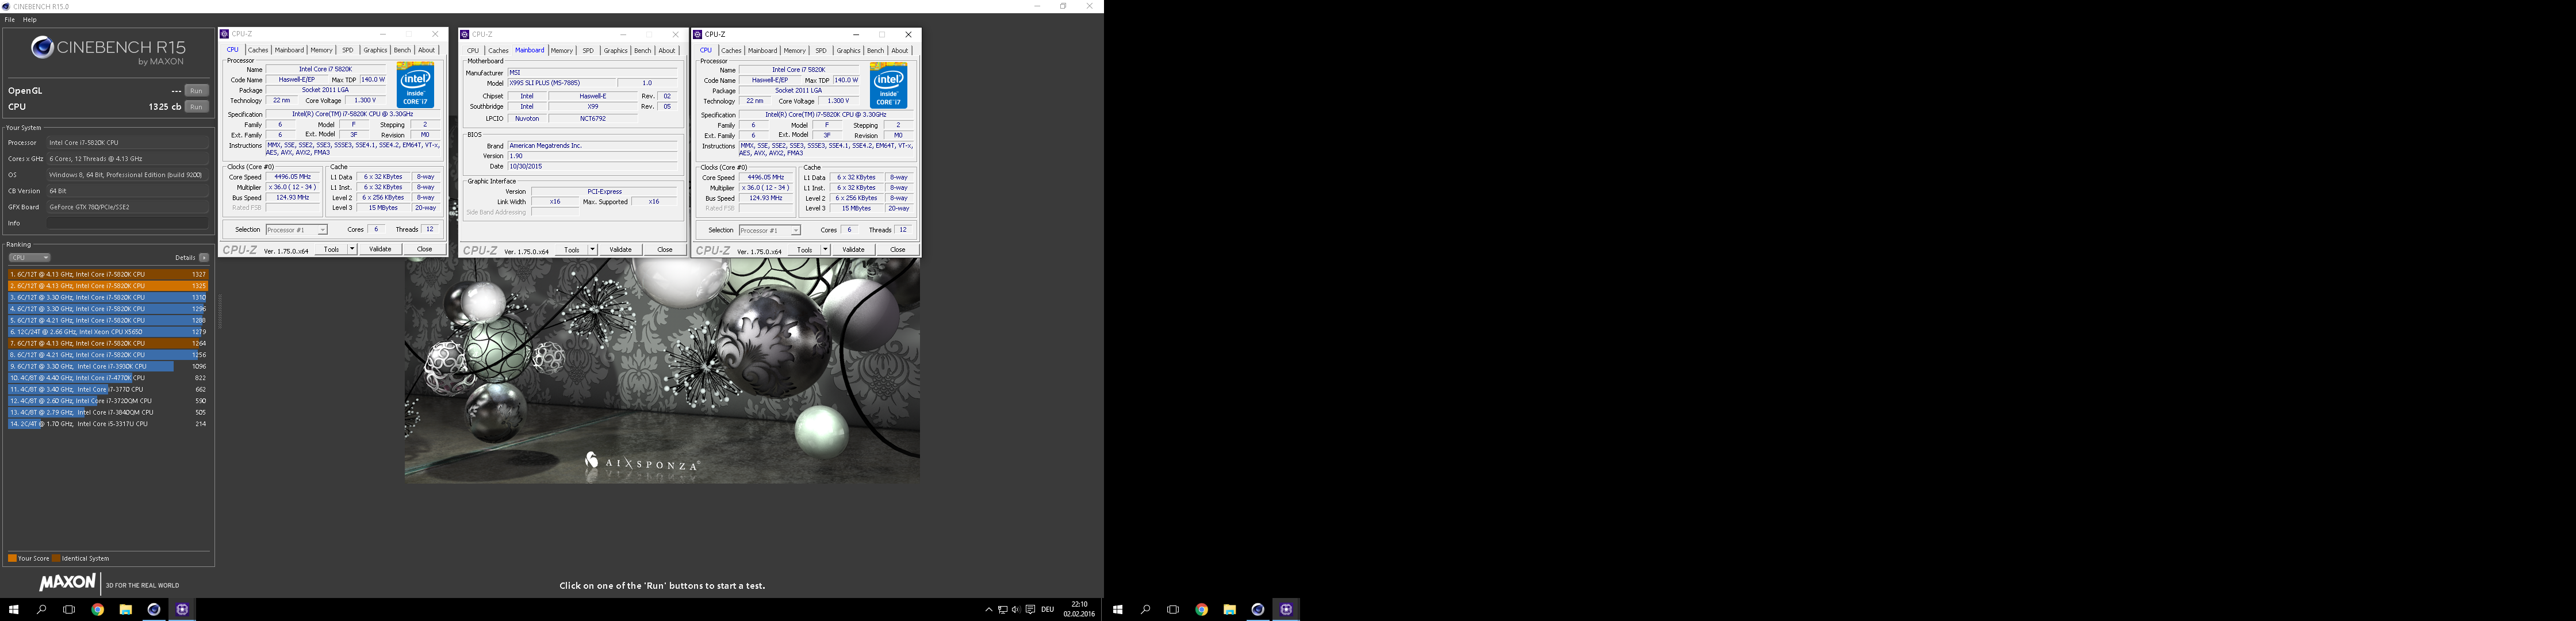Open the Help menu in Cinebench
This screenshot has height=621, width=2576.
point(30,20)
